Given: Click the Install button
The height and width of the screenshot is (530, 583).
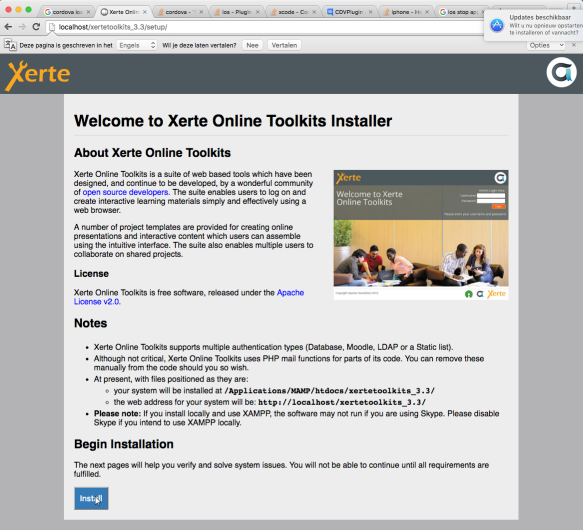Looking at the screenshot, I should point(91,498).
